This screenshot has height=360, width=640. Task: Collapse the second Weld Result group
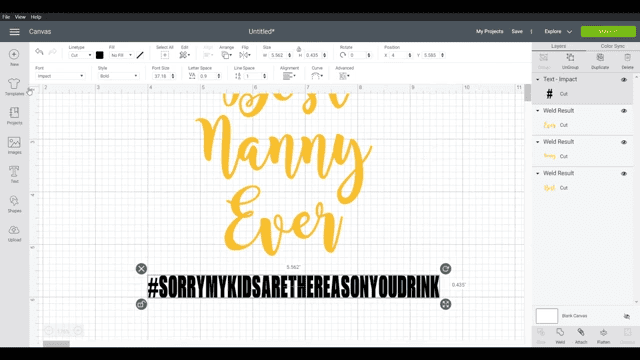538,142
